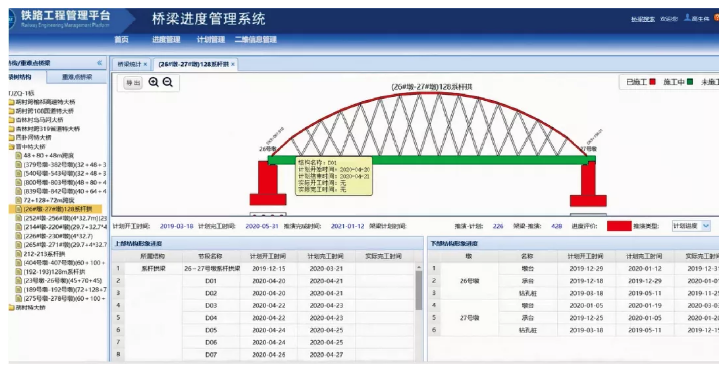
Task: Click the 2019-12-29 planned start cell
Action: tap(586, 268)
